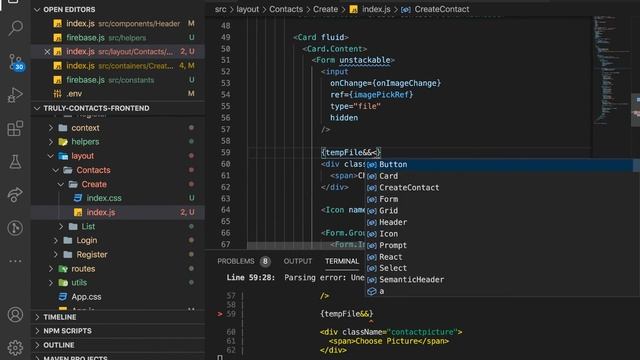Collapse the Contacts folder
The height and width of the screenshot is (360, 640).
(x=56, y=170)
